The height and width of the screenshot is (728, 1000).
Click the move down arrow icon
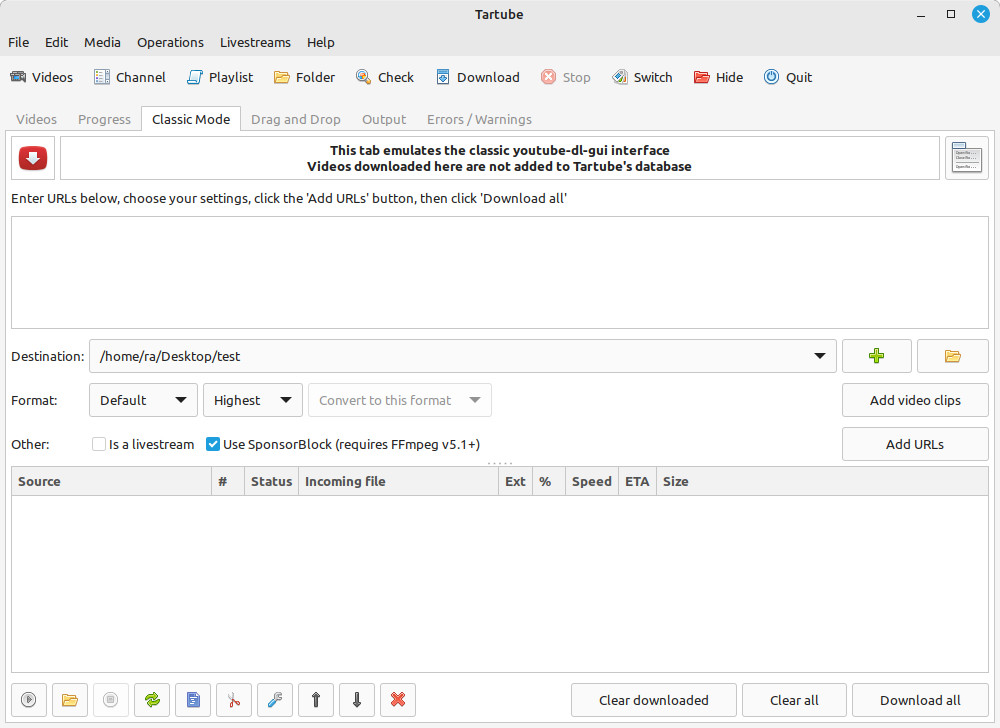point(357,700)
